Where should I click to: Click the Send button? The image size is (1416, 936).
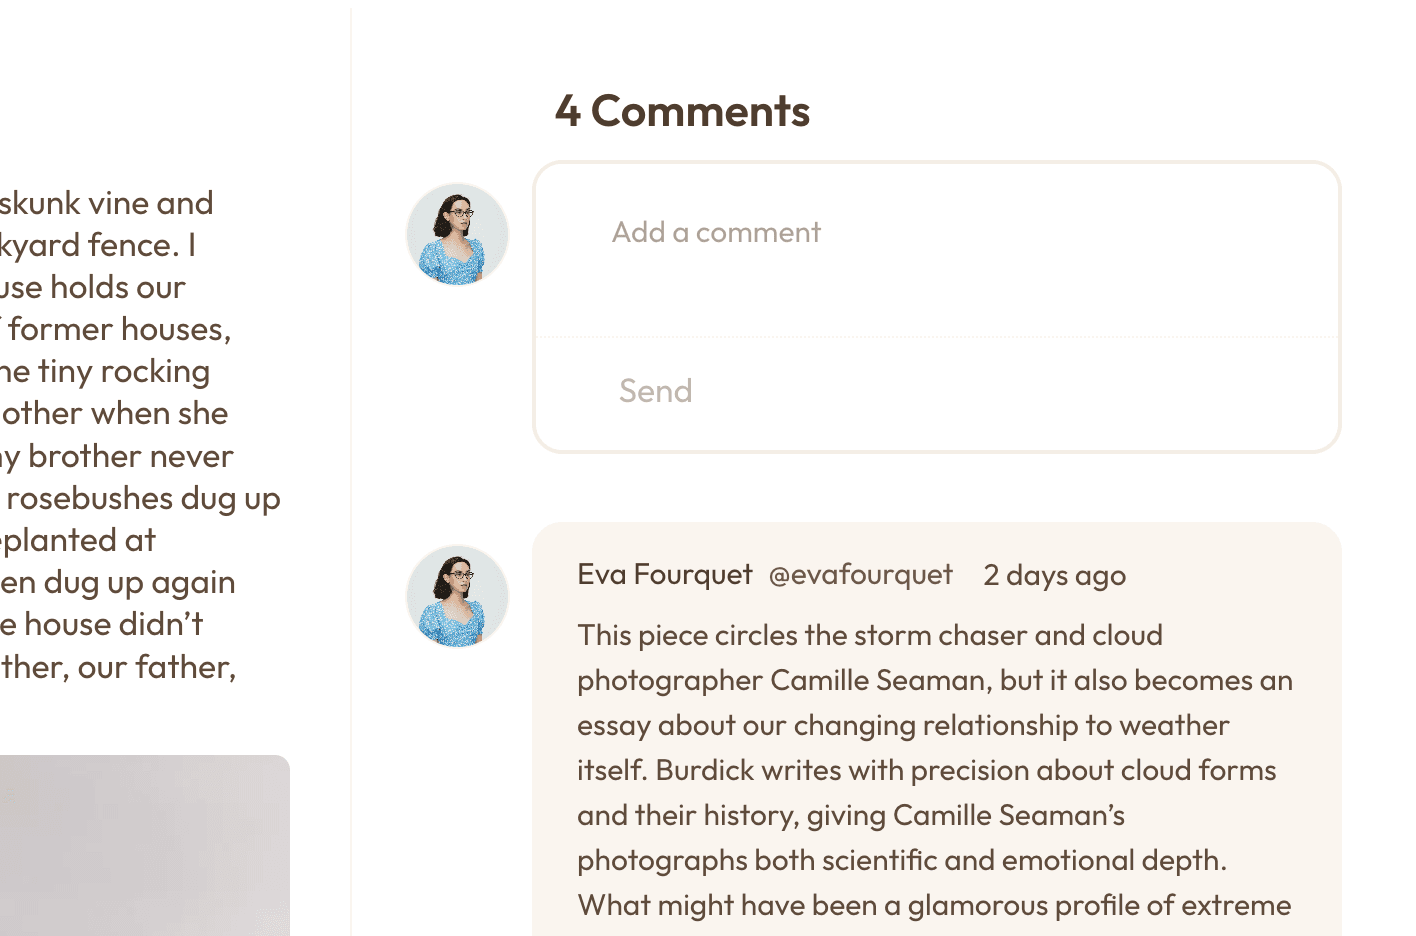pos(655,391)
